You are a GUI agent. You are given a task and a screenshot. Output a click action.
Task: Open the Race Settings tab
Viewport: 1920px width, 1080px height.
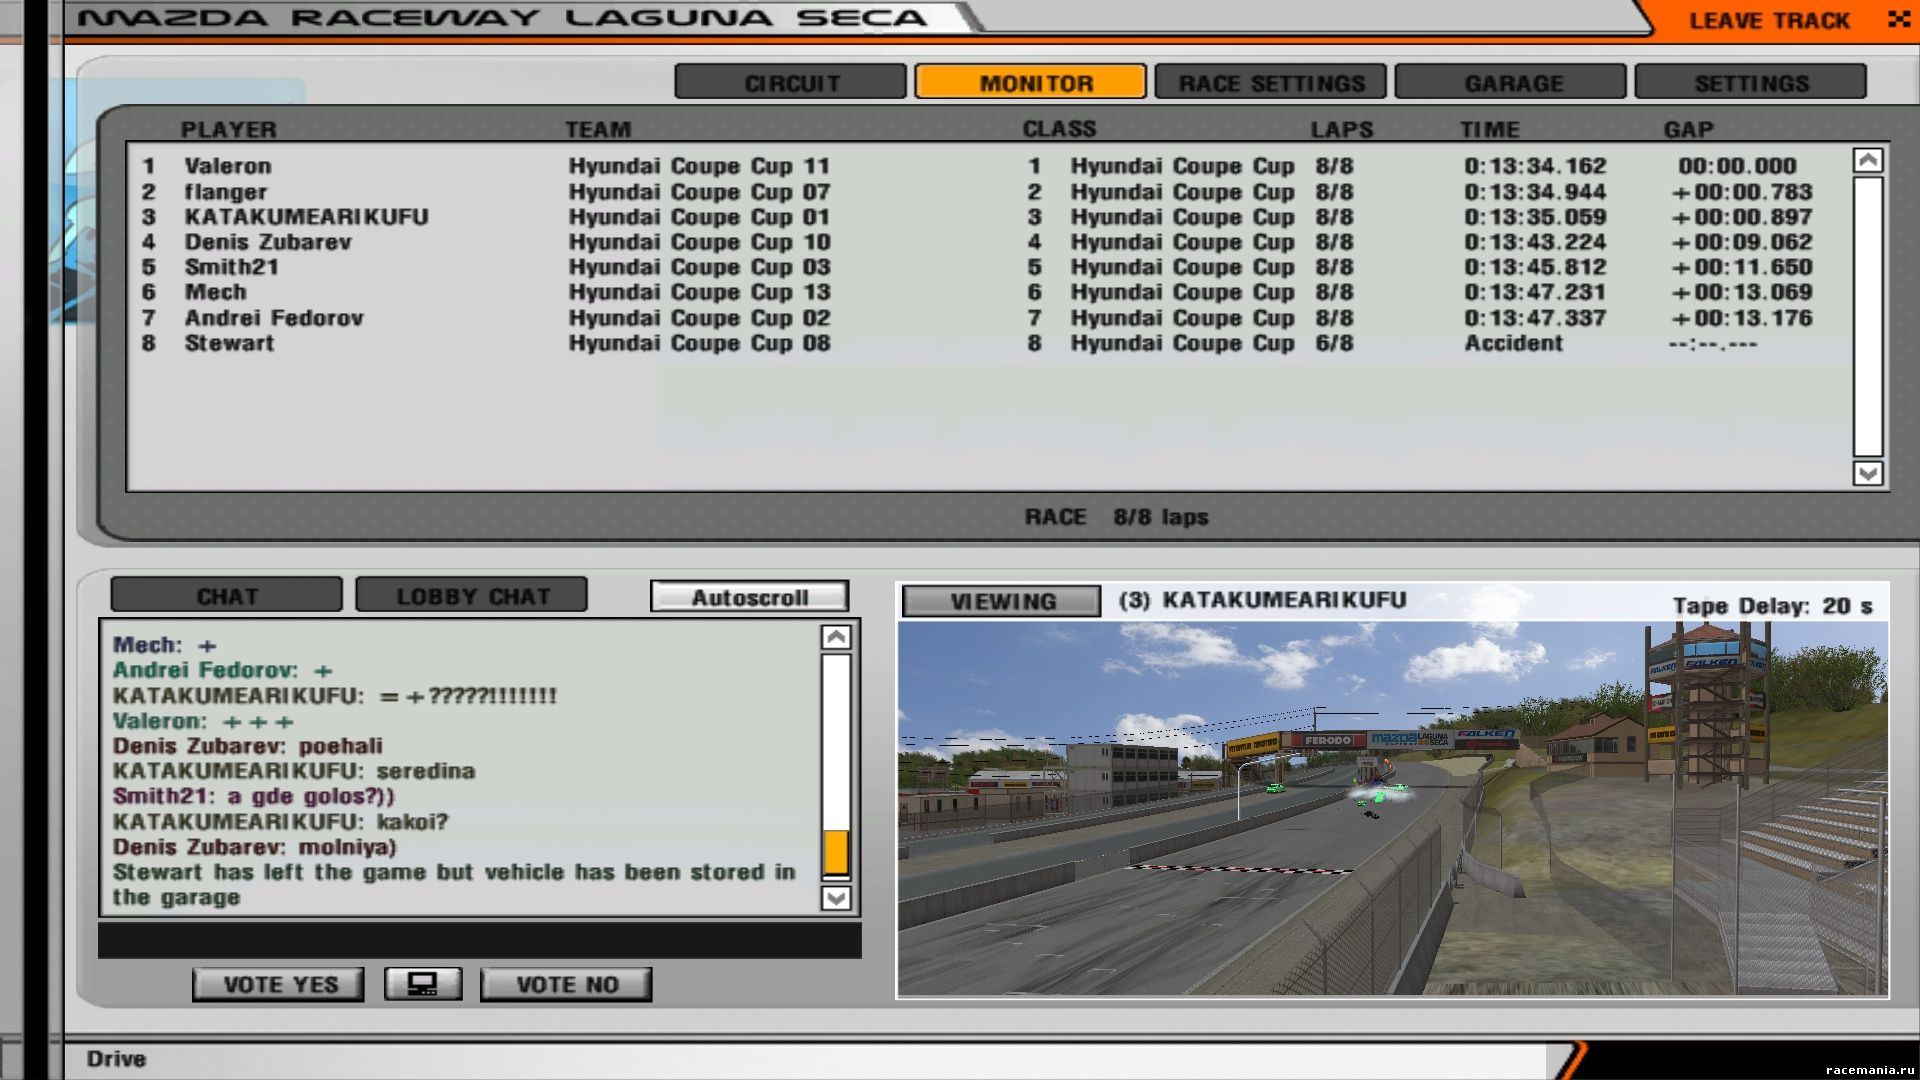pyautogui.click(x=1271, y=82)
